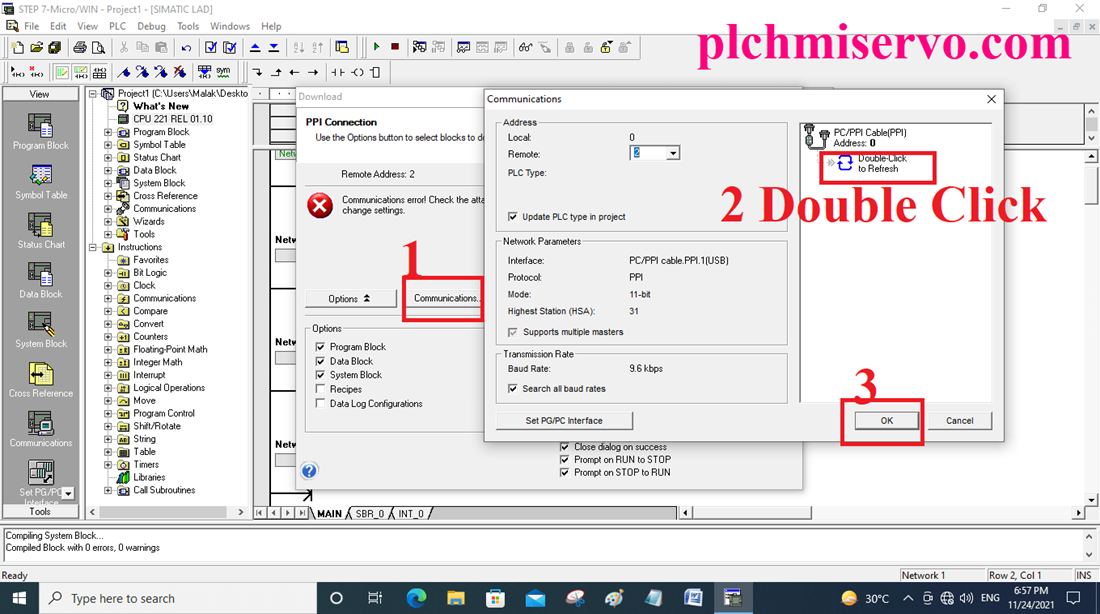Open Communications in View sidebar
Screen dimensions: 1100x614
(x=41, y=429)
